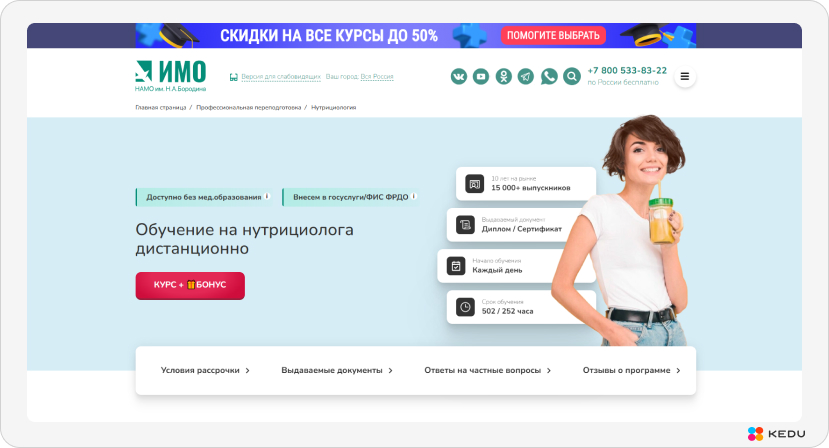Click the document icon on 'Диплом / Сертификат' card
829x448 pixels.
[465, 225]
